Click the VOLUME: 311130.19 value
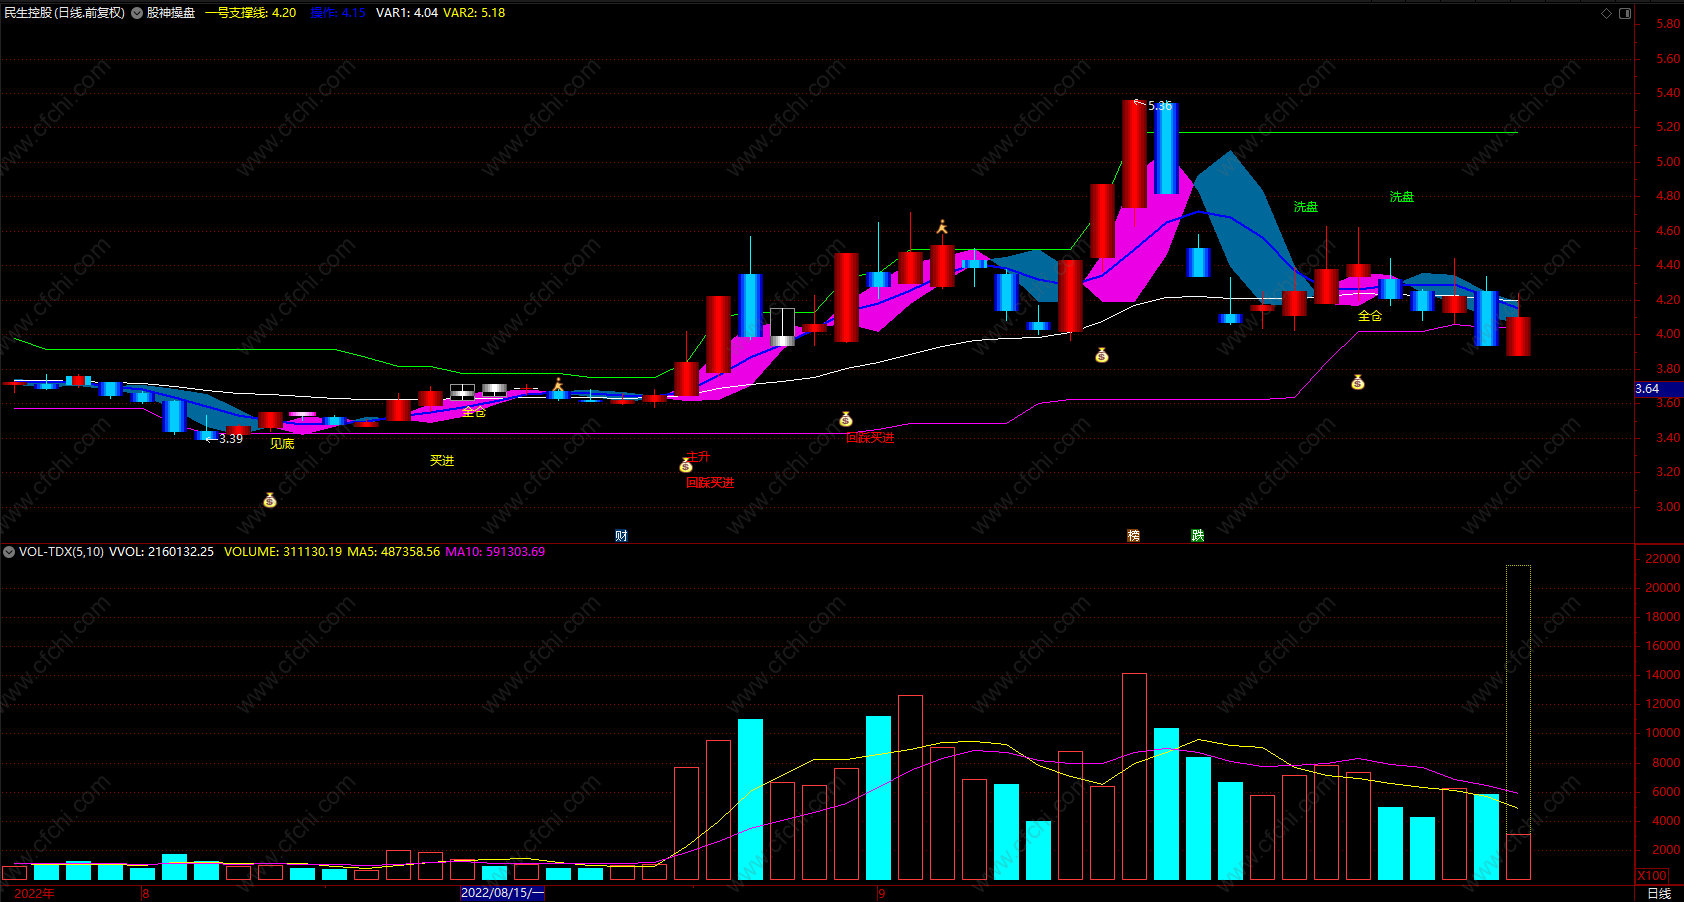This screenshot has width=1684, height=902. coord(283,552)
